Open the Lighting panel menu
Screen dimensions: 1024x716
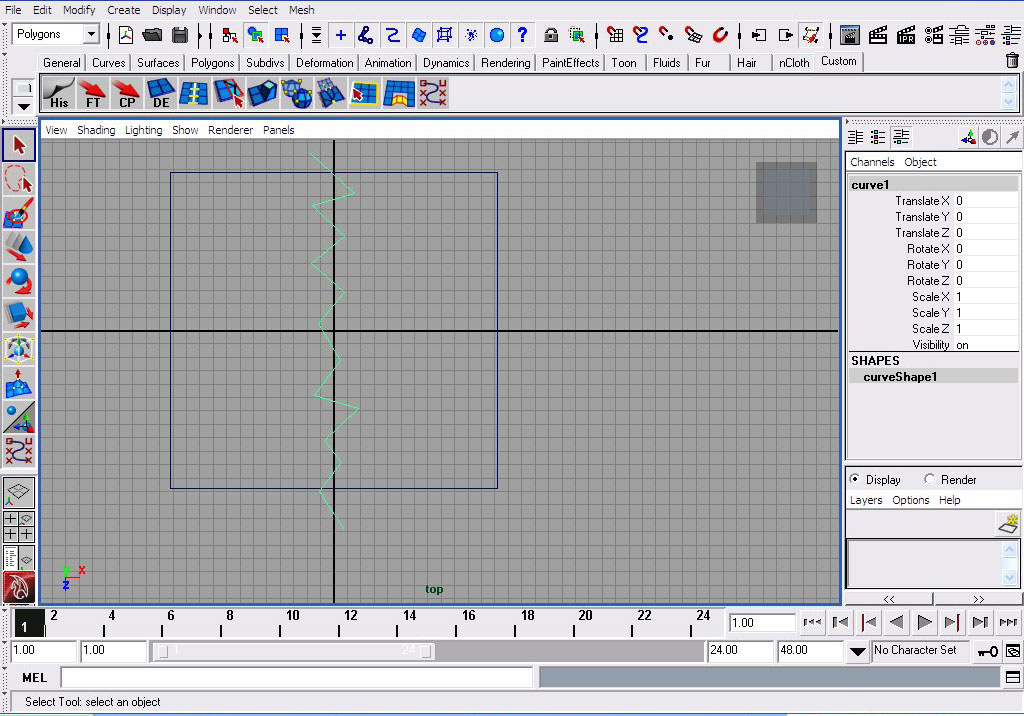point(144,130)
